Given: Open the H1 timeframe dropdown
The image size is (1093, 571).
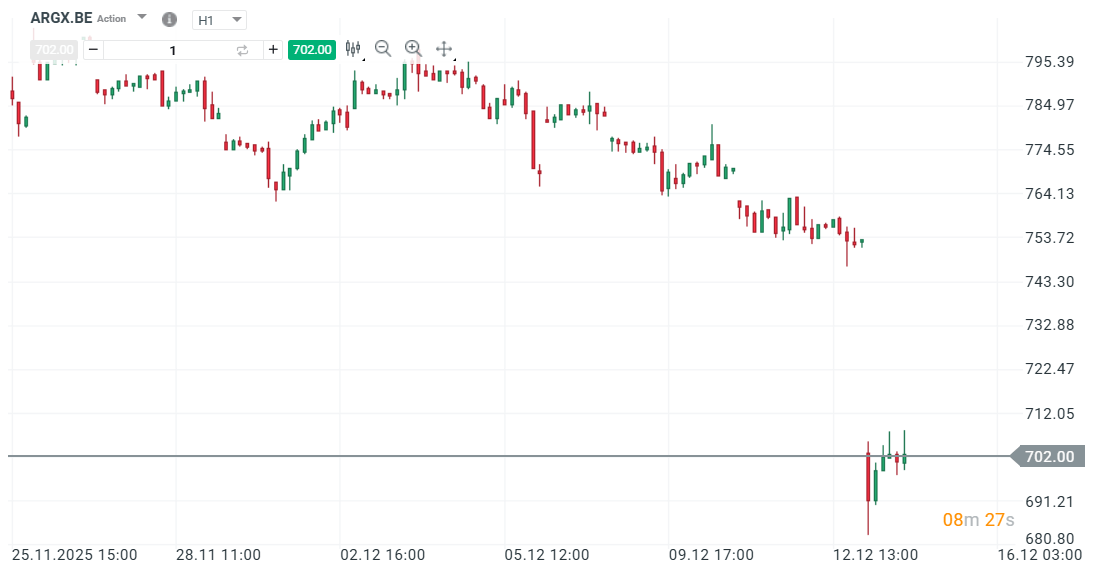Looking at the screenshot, I should click(x=219, y=20).
